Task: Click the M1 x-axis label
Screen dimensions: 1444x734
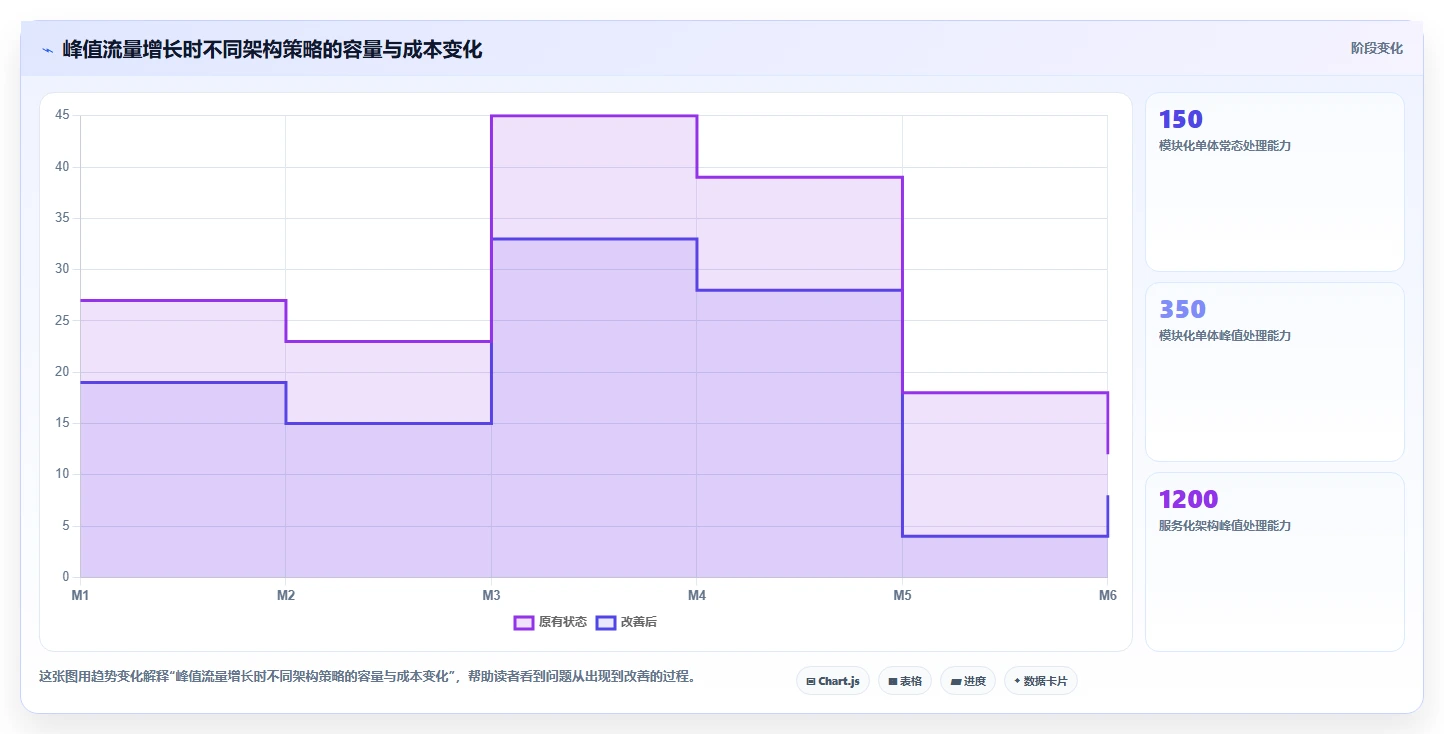Action: point(81,596)
